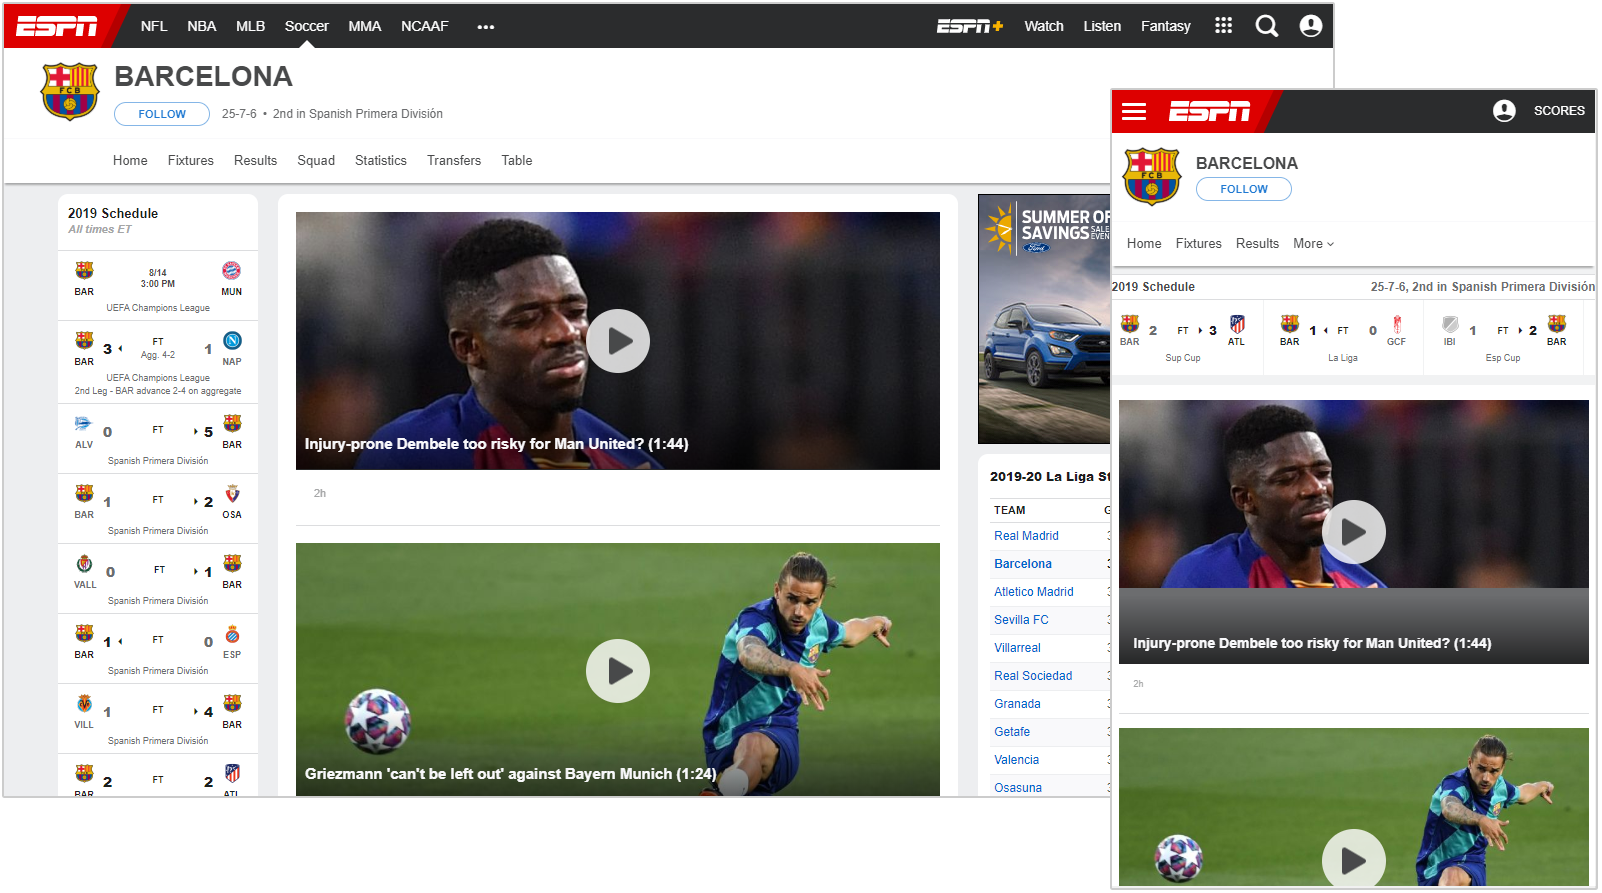Viewport: 1602px width, 893px height.
Task: Open Real Madrid in La Liga table
Action: [1026, 536]
